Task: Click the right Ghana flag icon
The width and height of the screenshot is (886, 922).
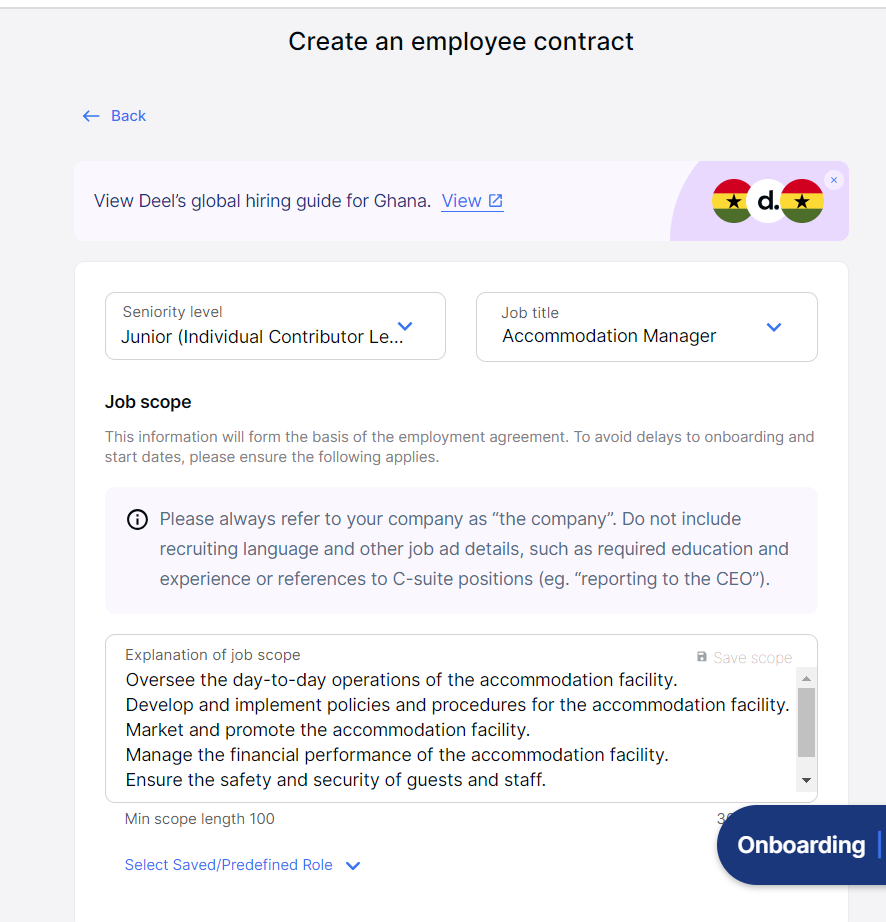Action: (802, 201)
